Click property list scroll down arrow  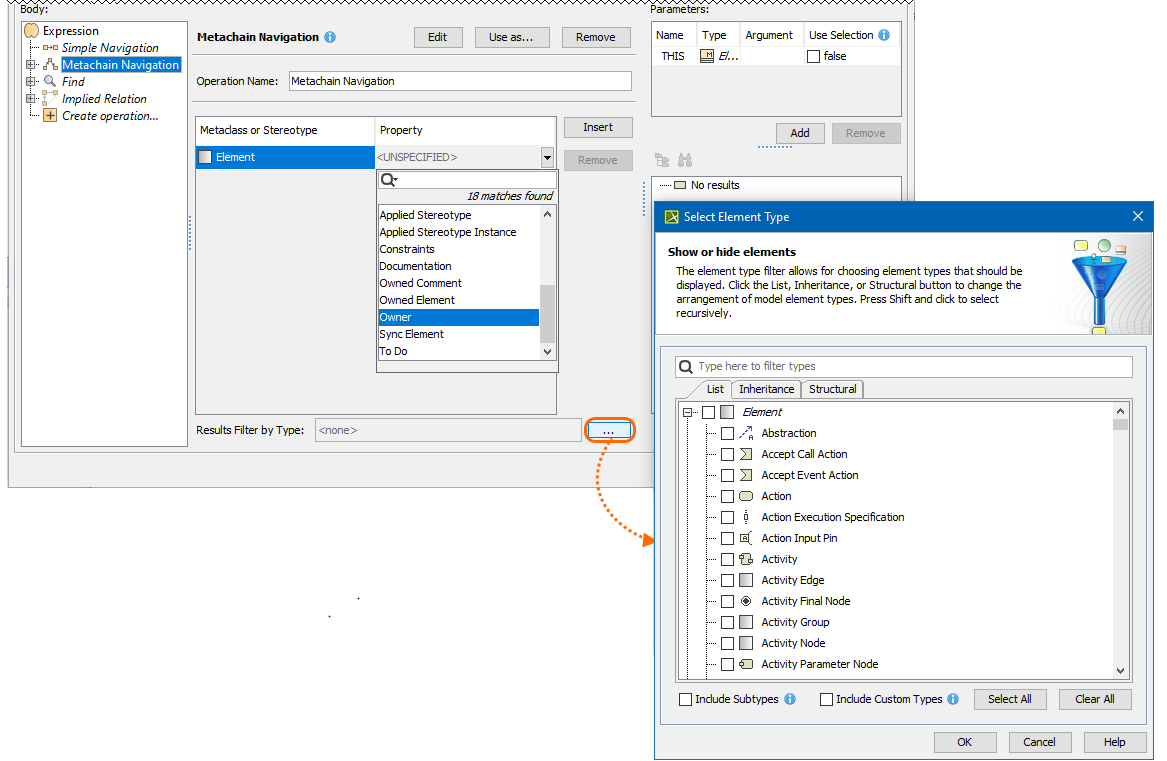tap(547, 351)
